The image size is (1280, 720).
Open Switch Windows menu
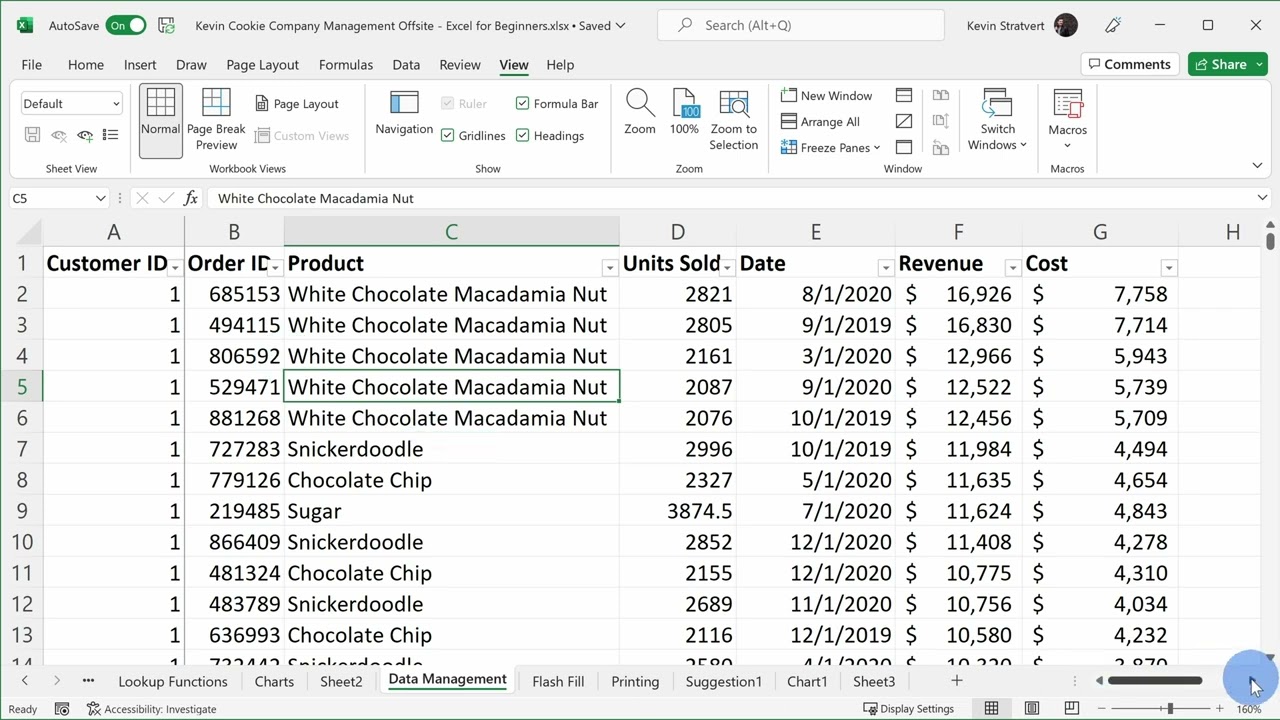pos(997,120)
